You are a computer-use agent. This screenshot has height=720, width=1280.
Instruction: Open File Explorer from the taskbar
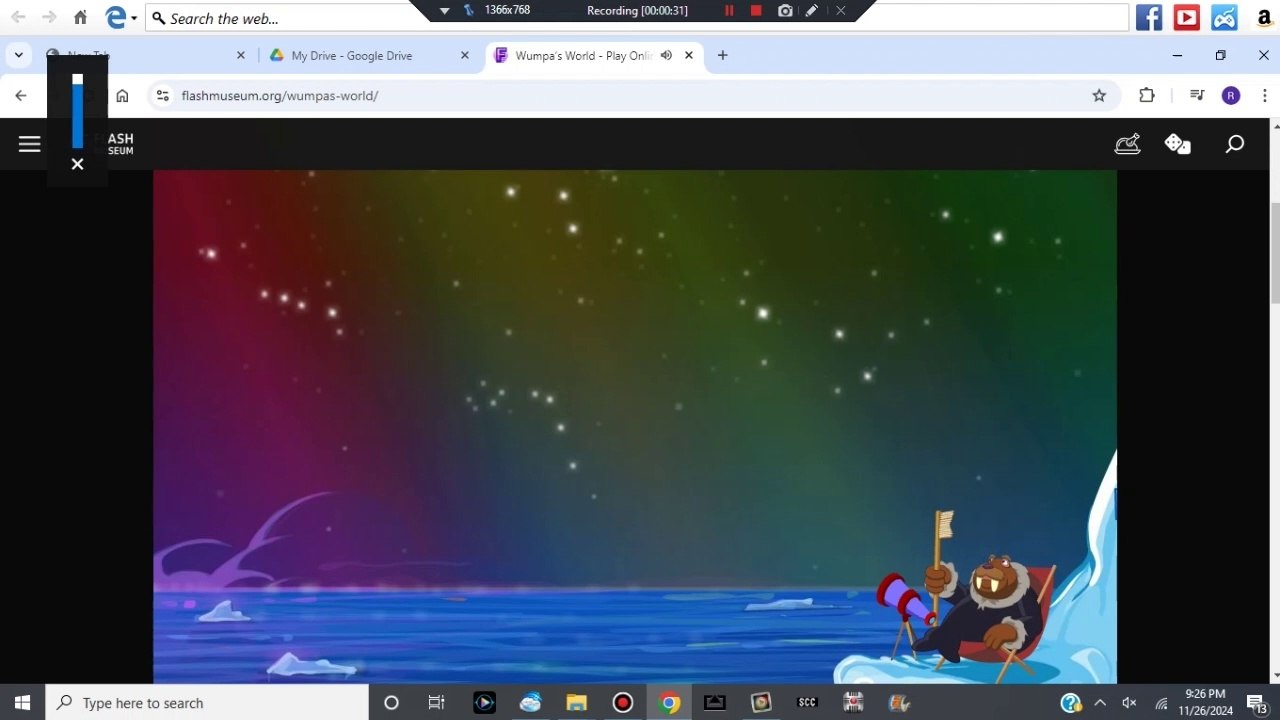click(576, 703)
